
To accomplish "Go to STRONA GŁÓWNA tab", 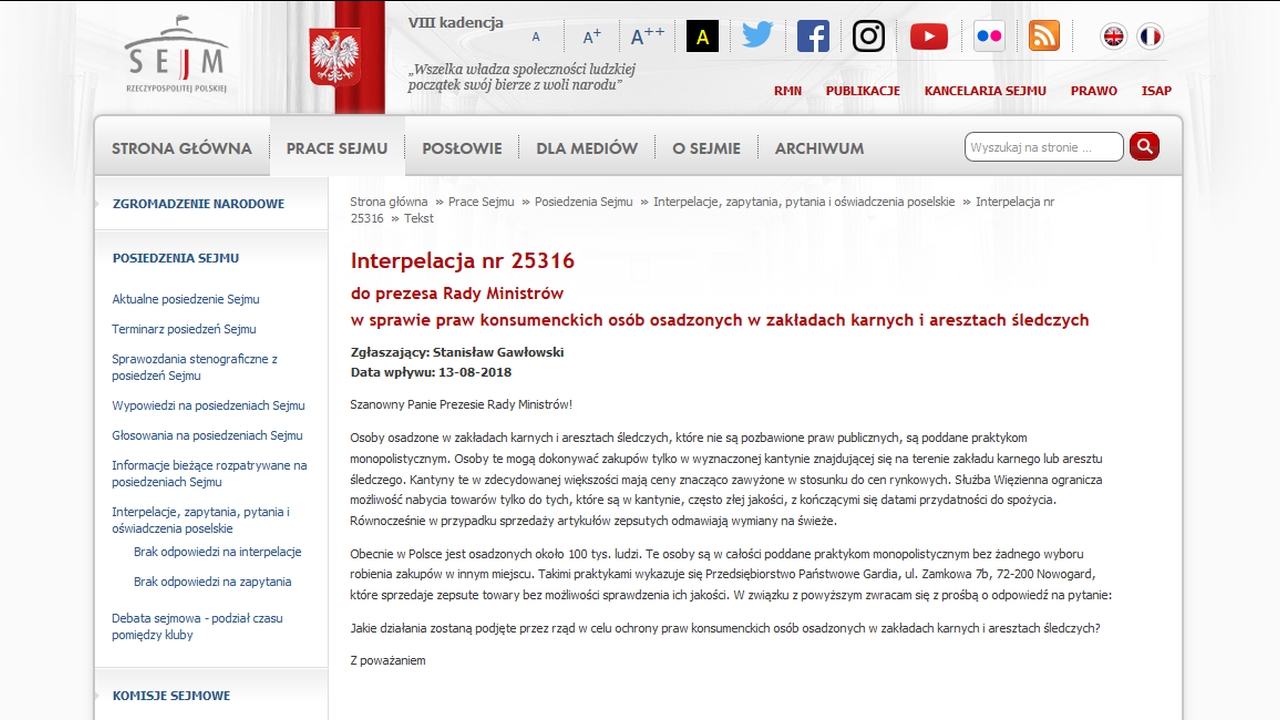I will click(182, 148).
